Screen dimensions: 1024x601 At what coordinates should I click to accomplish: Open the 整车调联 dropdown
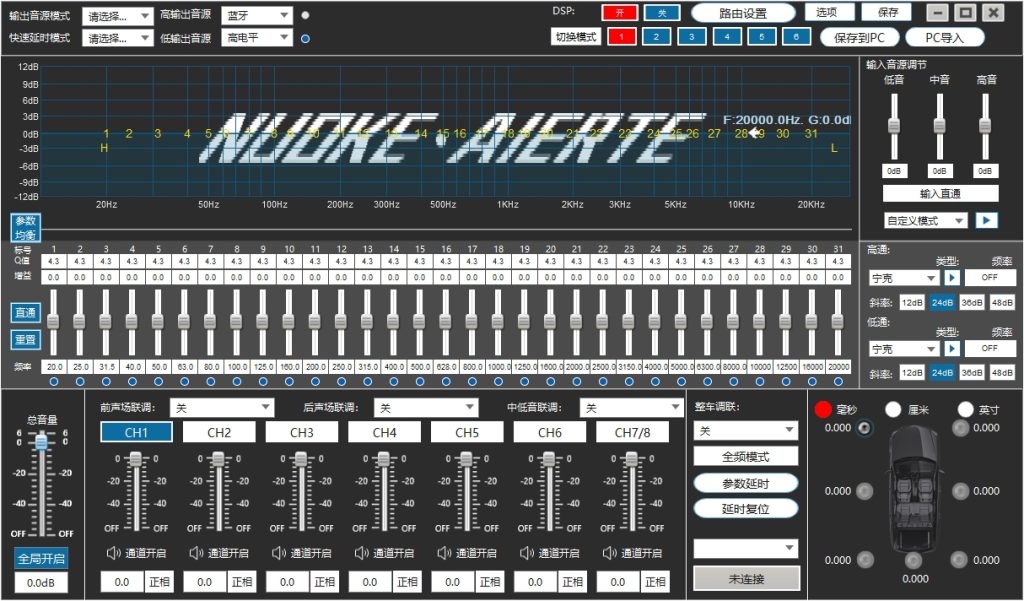pos(746,430)
